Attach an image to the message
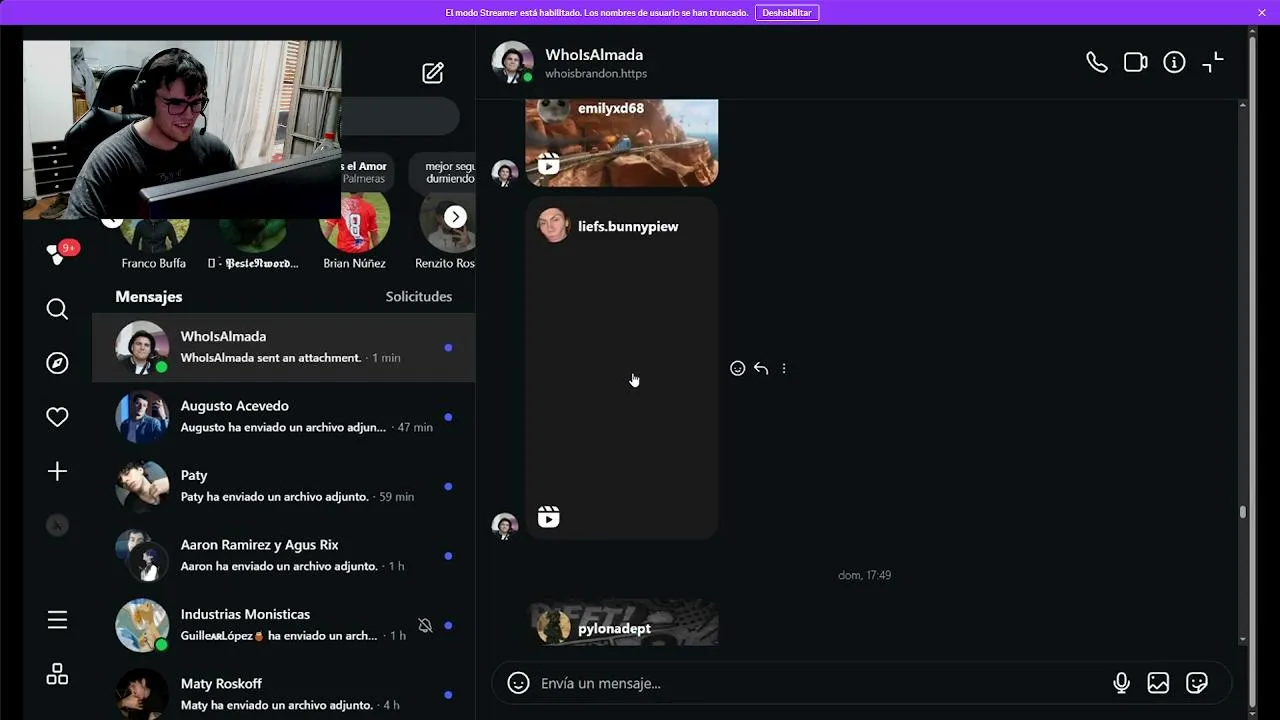1280x720 pixels. tap(1158, 683)
